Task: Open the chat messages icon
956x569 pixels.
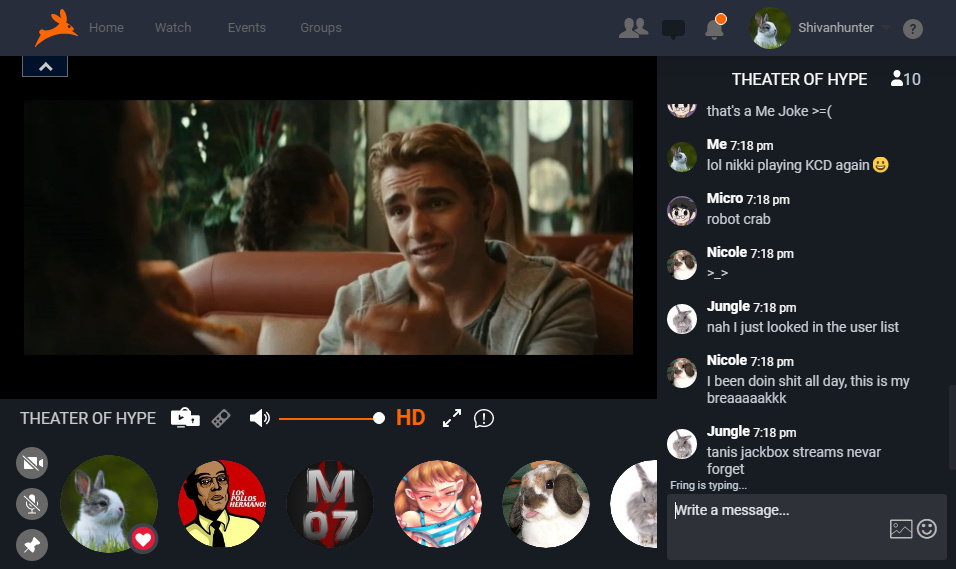Action: 673,29
